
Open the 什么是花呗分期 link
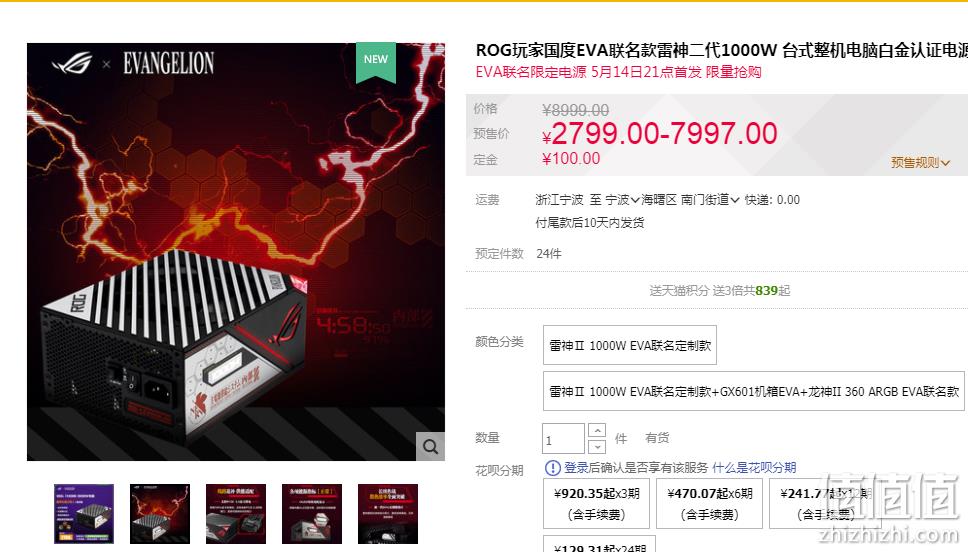[754, 468]
